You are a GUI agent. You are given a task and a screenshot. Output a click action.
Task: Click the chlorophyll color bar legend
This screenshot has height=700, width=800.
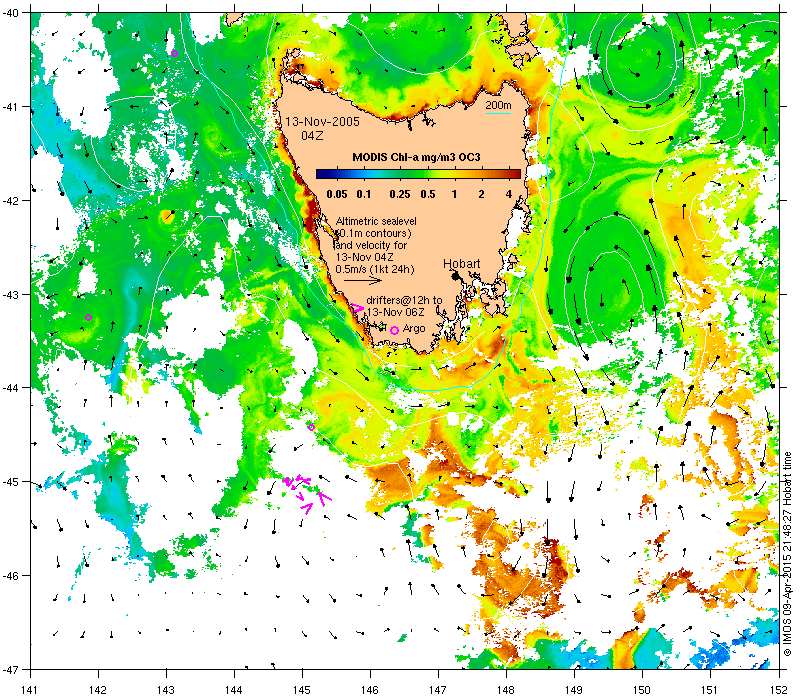point(418,174)
